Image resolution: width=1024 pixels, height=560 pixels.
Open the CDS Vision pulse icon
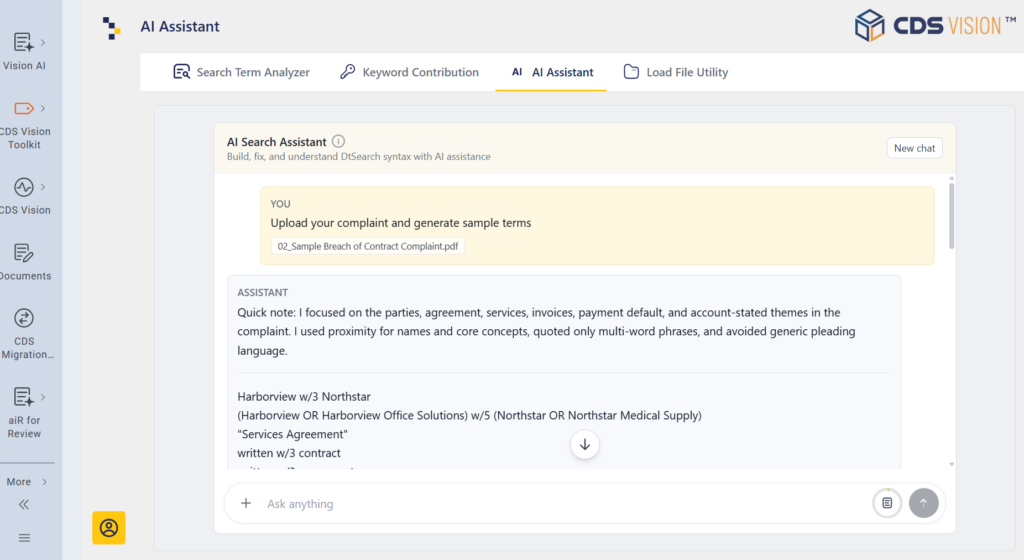24,187
